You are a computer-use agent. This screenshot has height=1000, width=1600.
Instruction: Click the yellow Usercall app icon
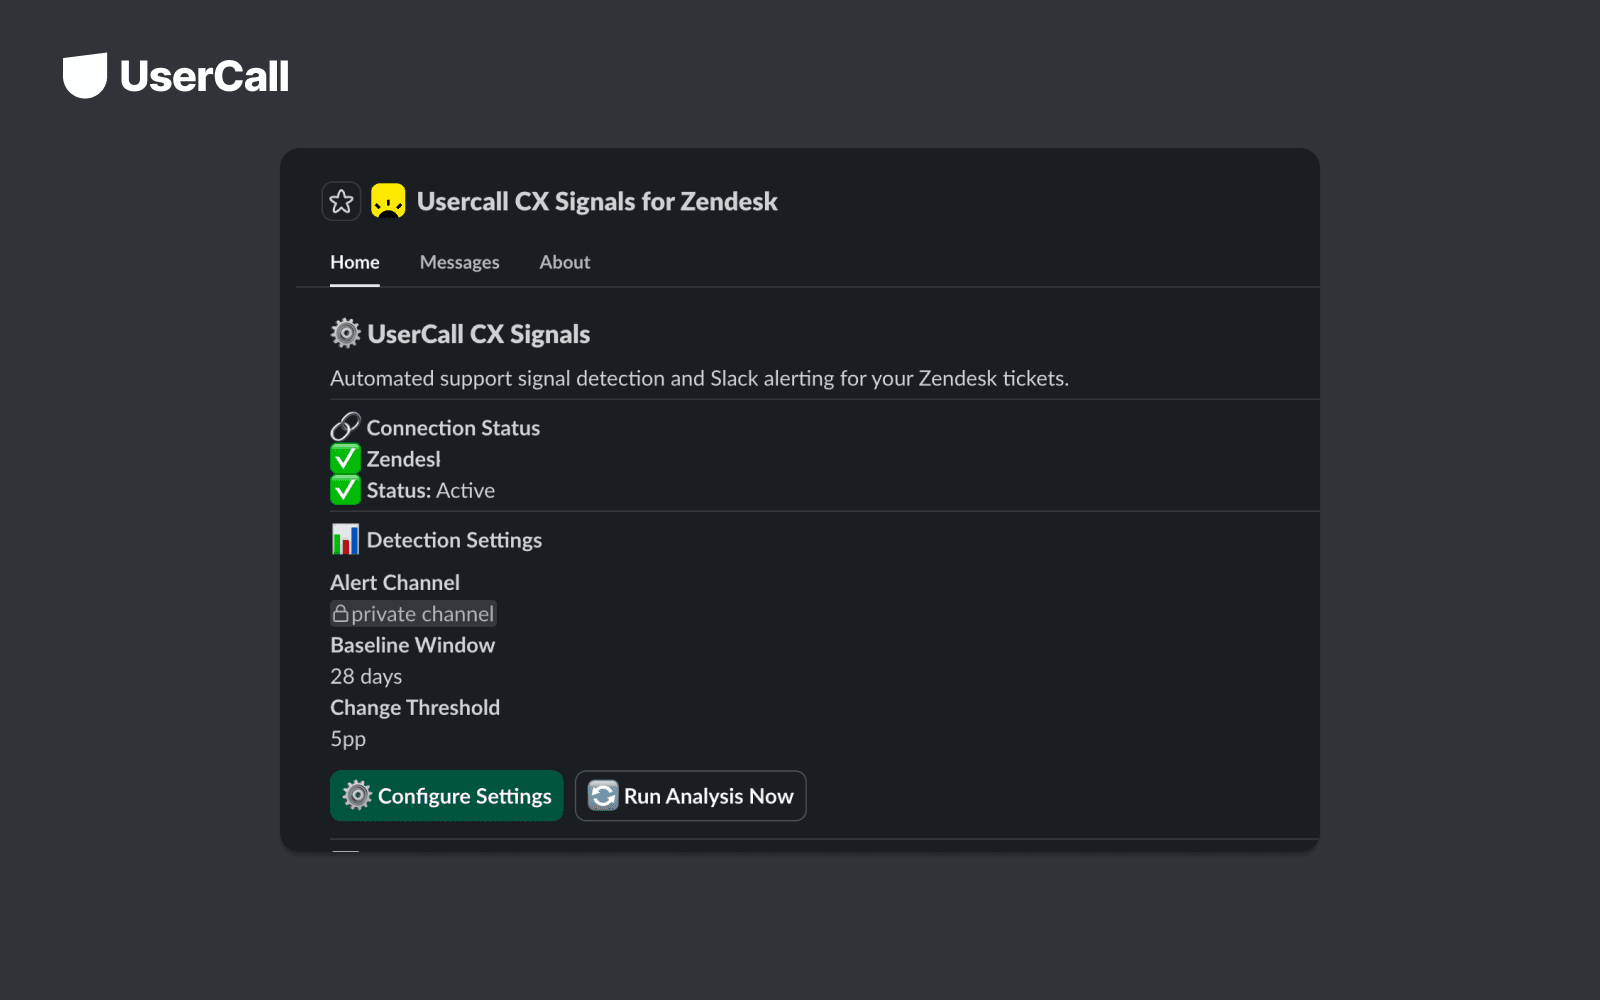(387, 201)
